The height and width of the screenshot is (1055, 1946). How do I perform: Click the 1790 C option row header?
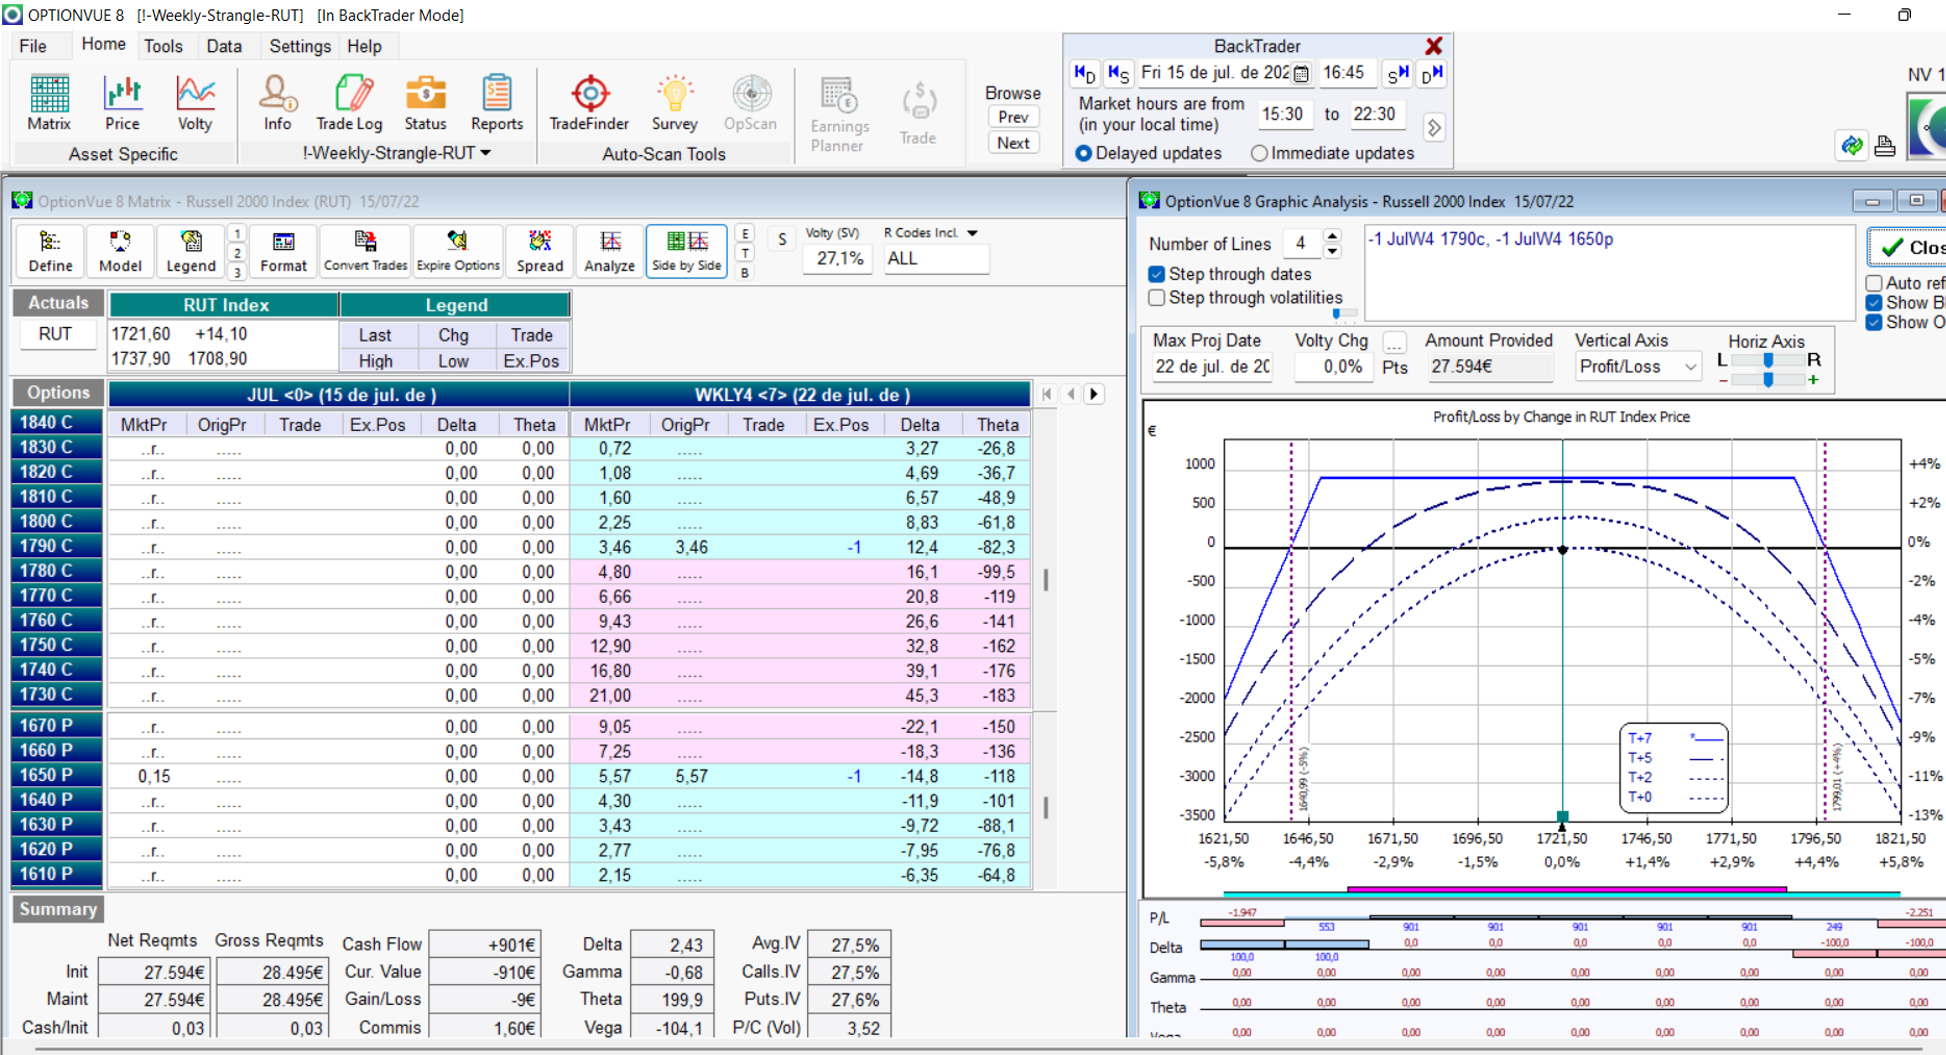click(56, 546)
